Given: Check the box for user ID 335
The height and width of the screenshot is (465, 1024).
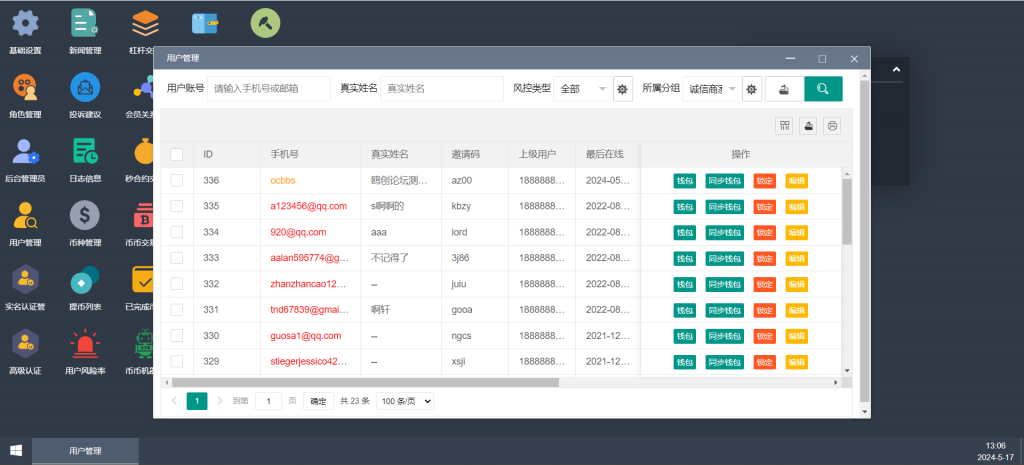Looking at the screenshot, I should coord(176,206).
